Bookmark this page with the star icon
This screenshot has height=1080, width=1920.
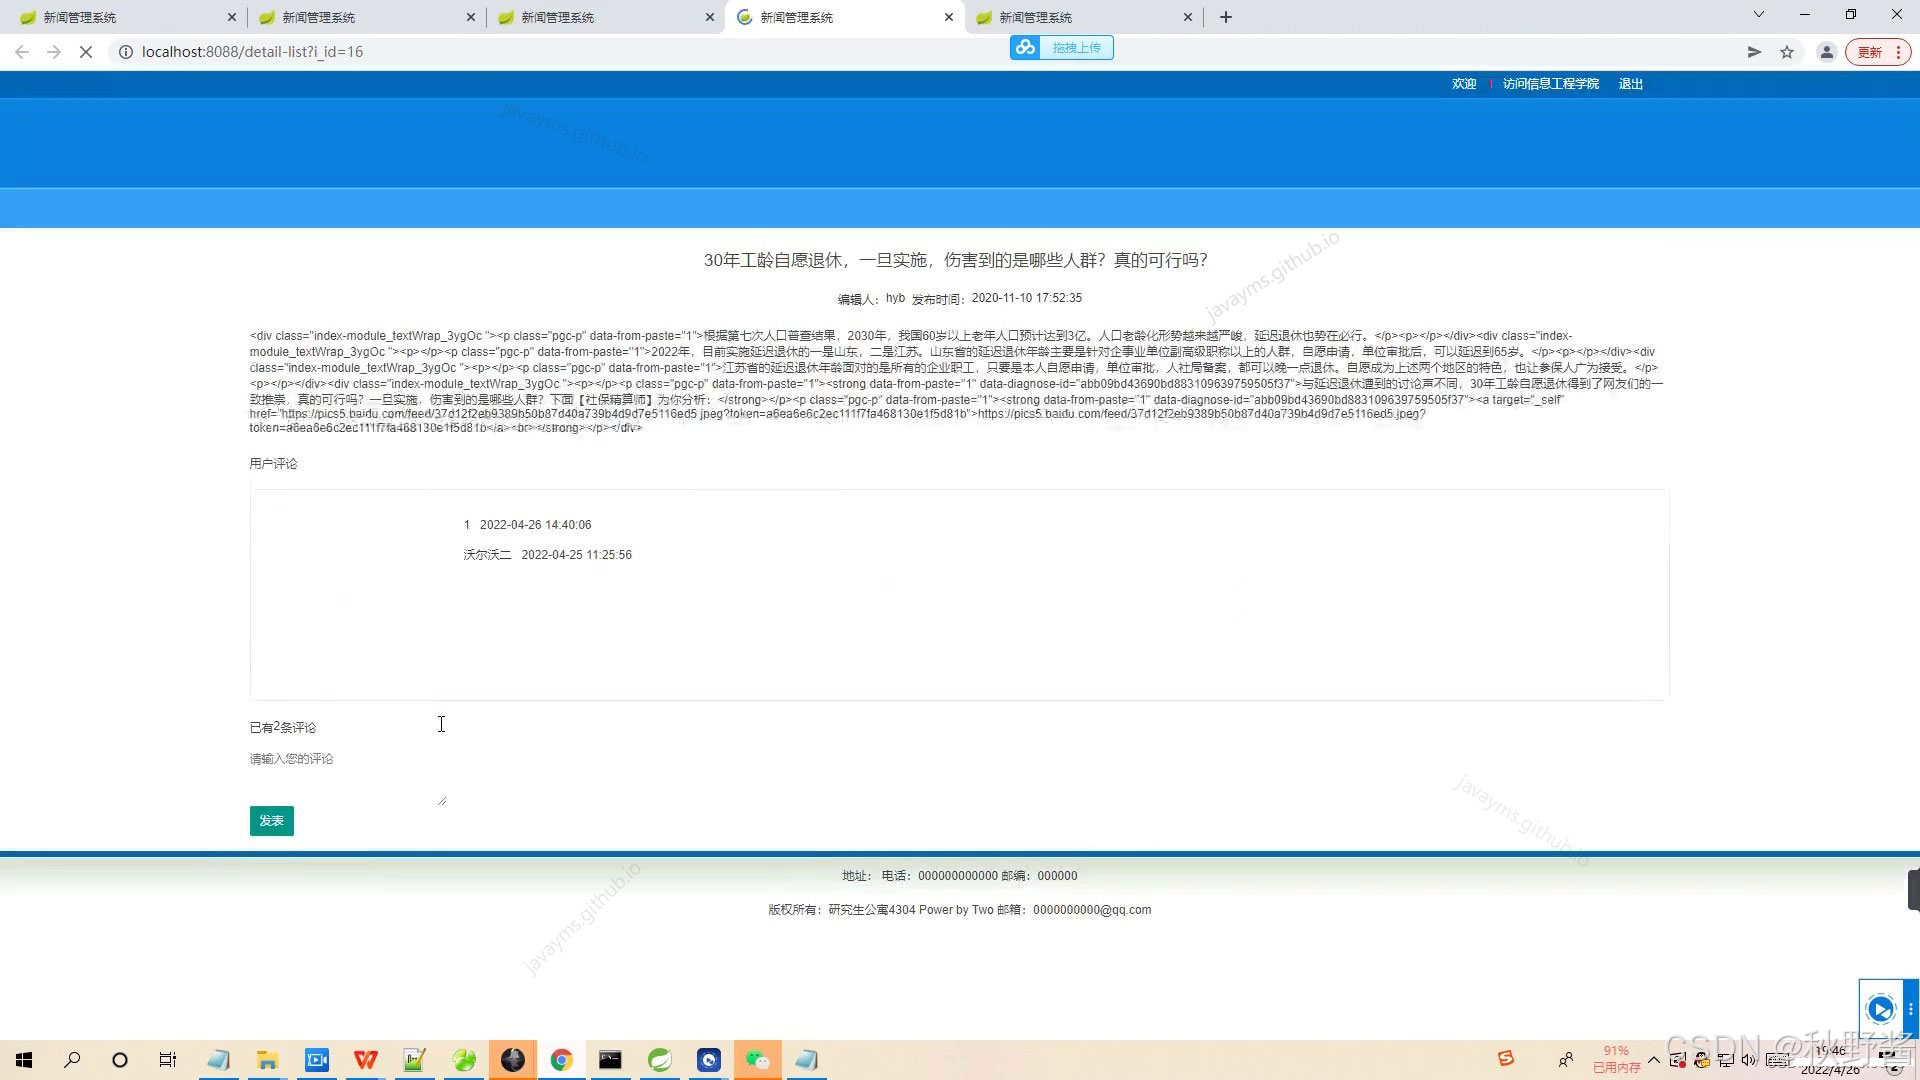tap(1787, 52)
